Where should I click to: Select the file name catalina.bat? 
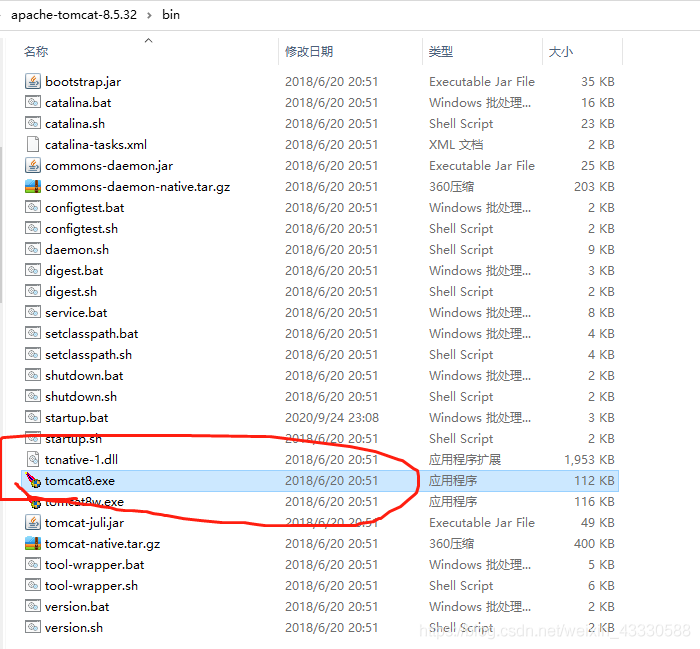tap(78, 103)
